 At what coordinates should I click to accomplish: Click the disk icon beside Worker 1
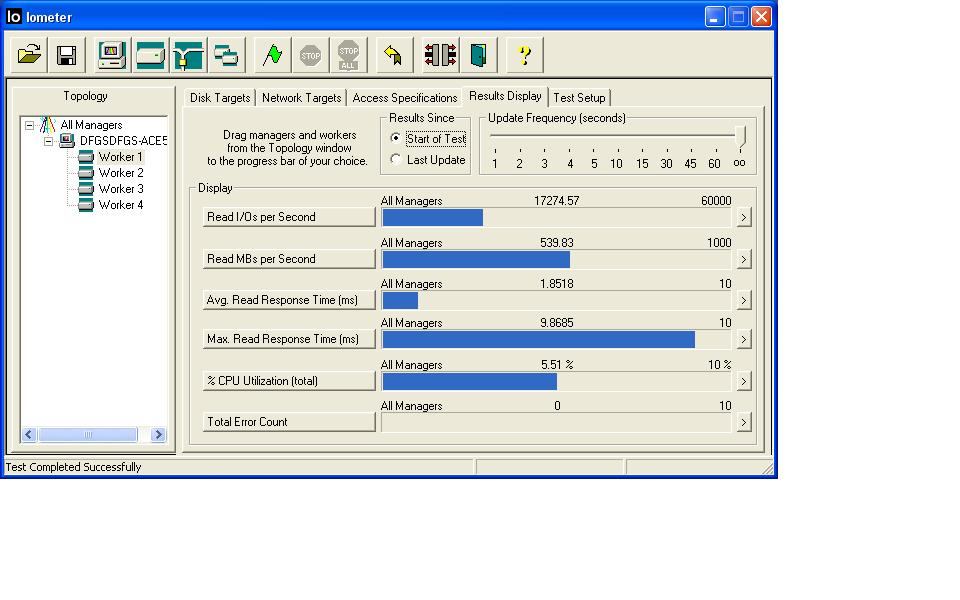[86, 157]
